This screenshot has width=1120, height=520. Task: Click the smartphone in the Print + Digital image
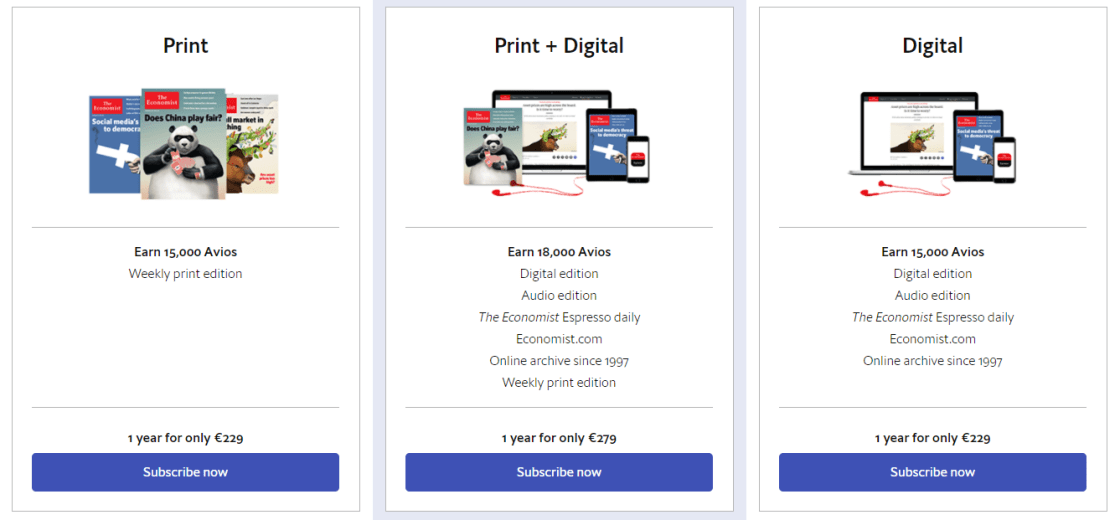(x=637, y=160)
